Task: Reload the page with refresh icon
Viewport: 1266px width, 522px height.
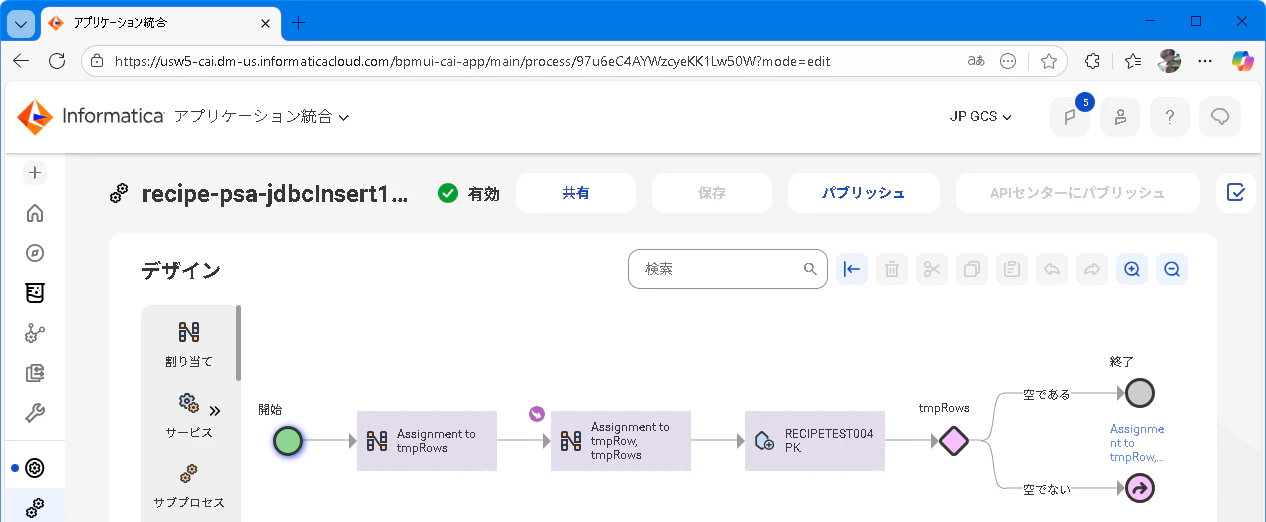Action: (57, 61)
